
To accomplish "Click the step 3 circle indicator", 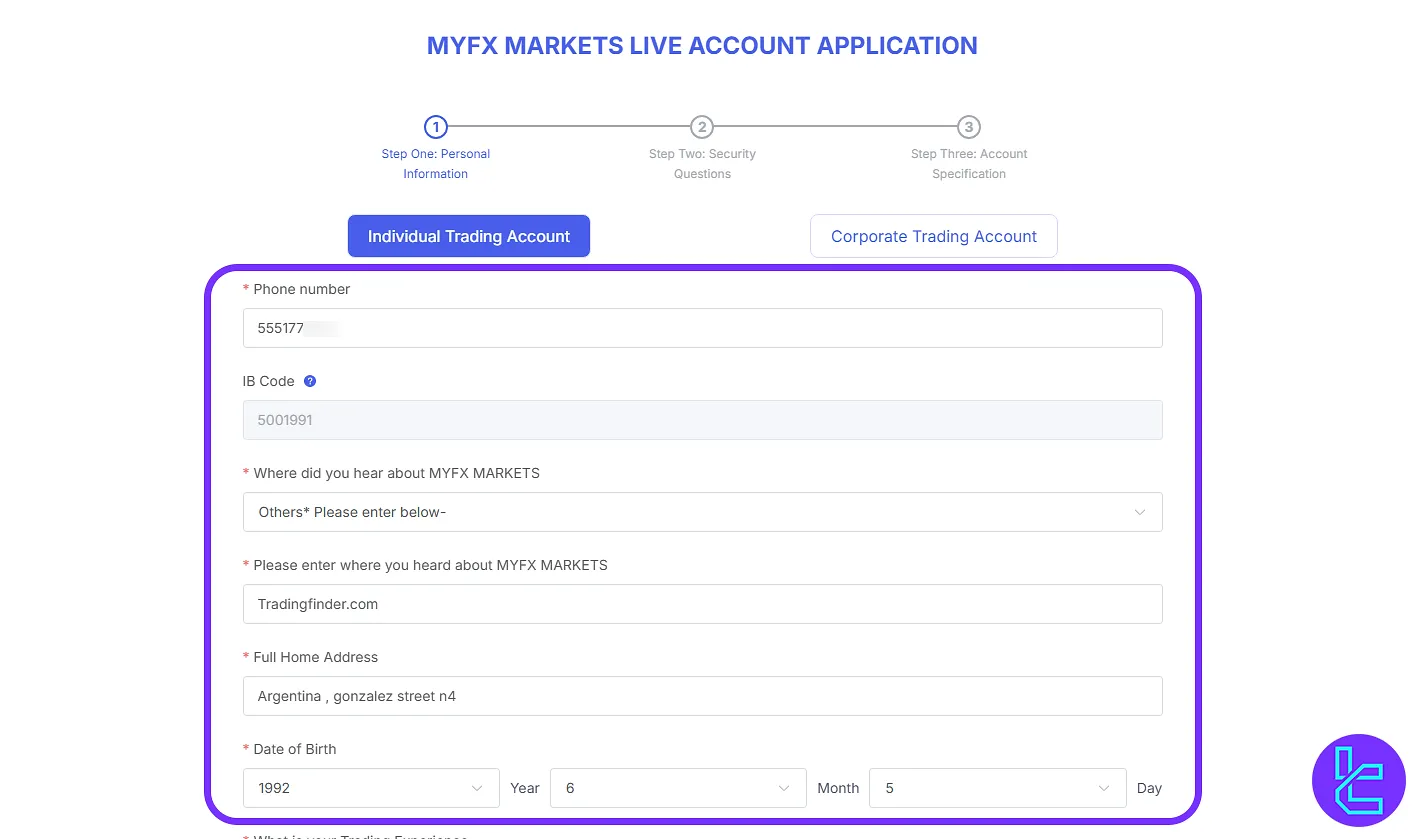I will 968,127.
